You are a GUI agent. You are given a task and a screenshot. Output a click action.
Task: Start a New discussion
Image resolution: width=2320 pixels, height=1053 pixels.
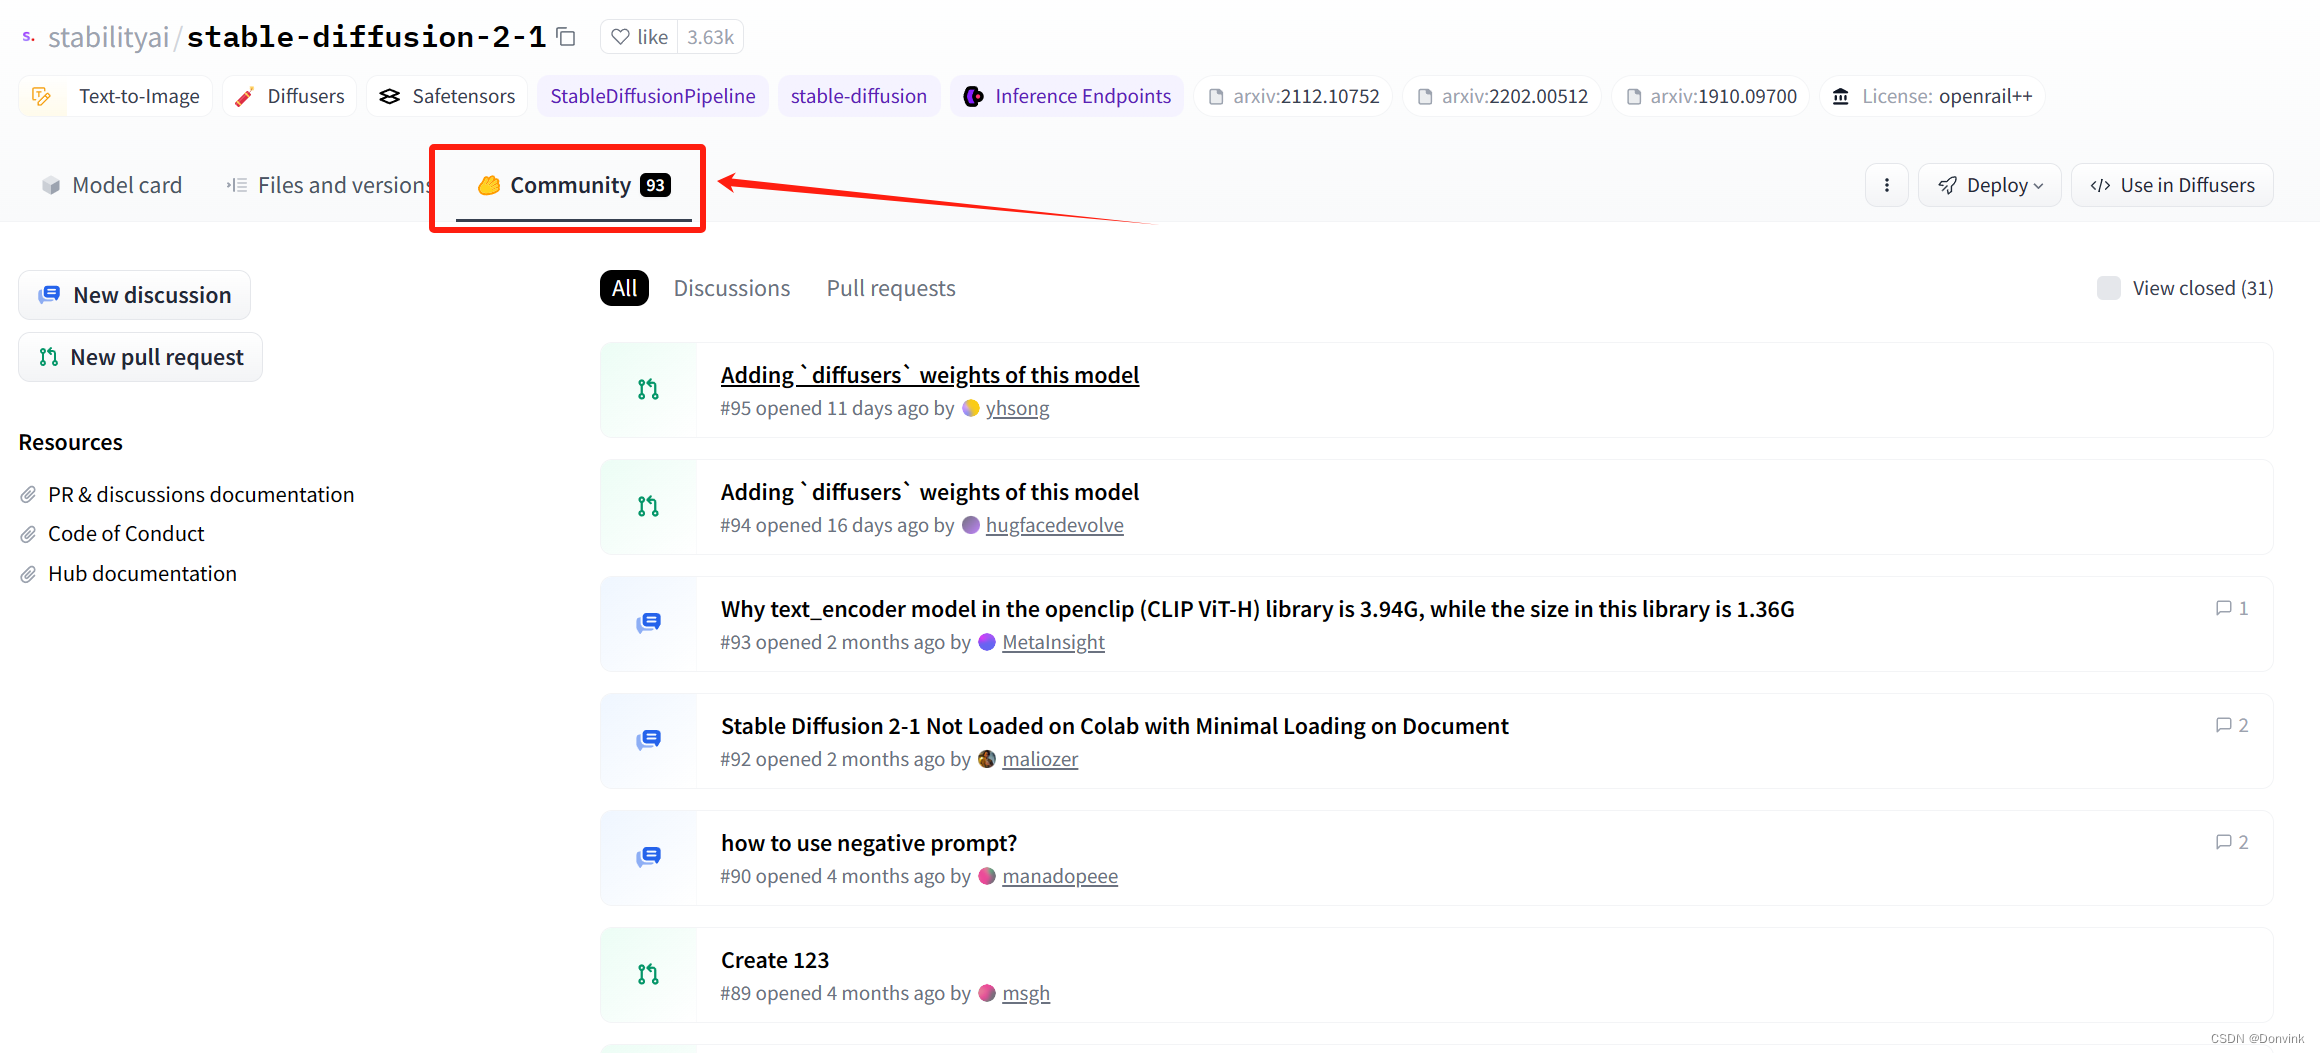pos(135,295)
